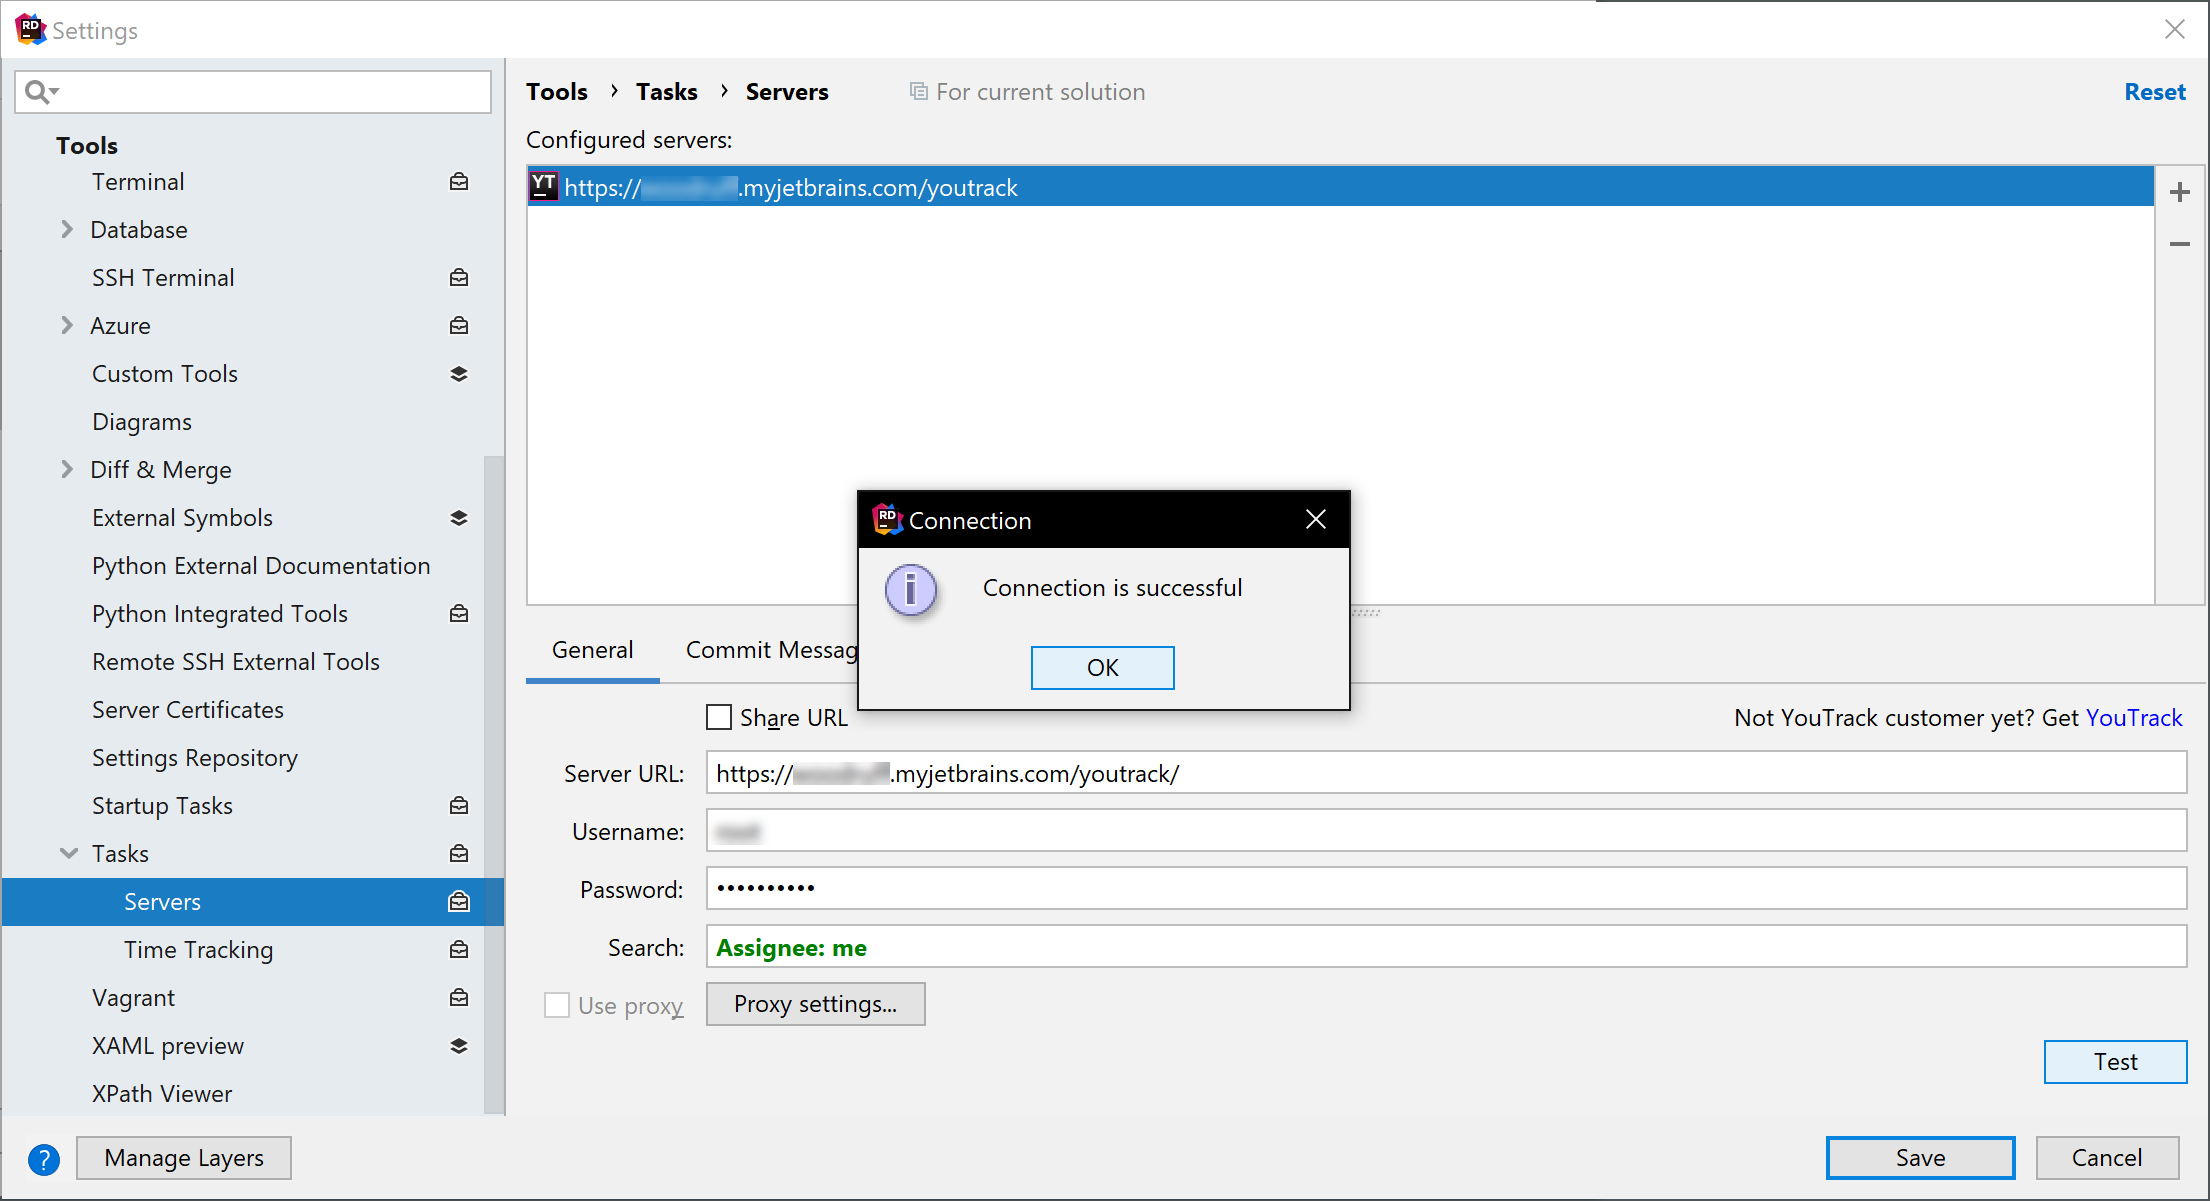Click the layer icon next to Azure
Screen dimensions: 2210x1201
click(x=459, y=326)
